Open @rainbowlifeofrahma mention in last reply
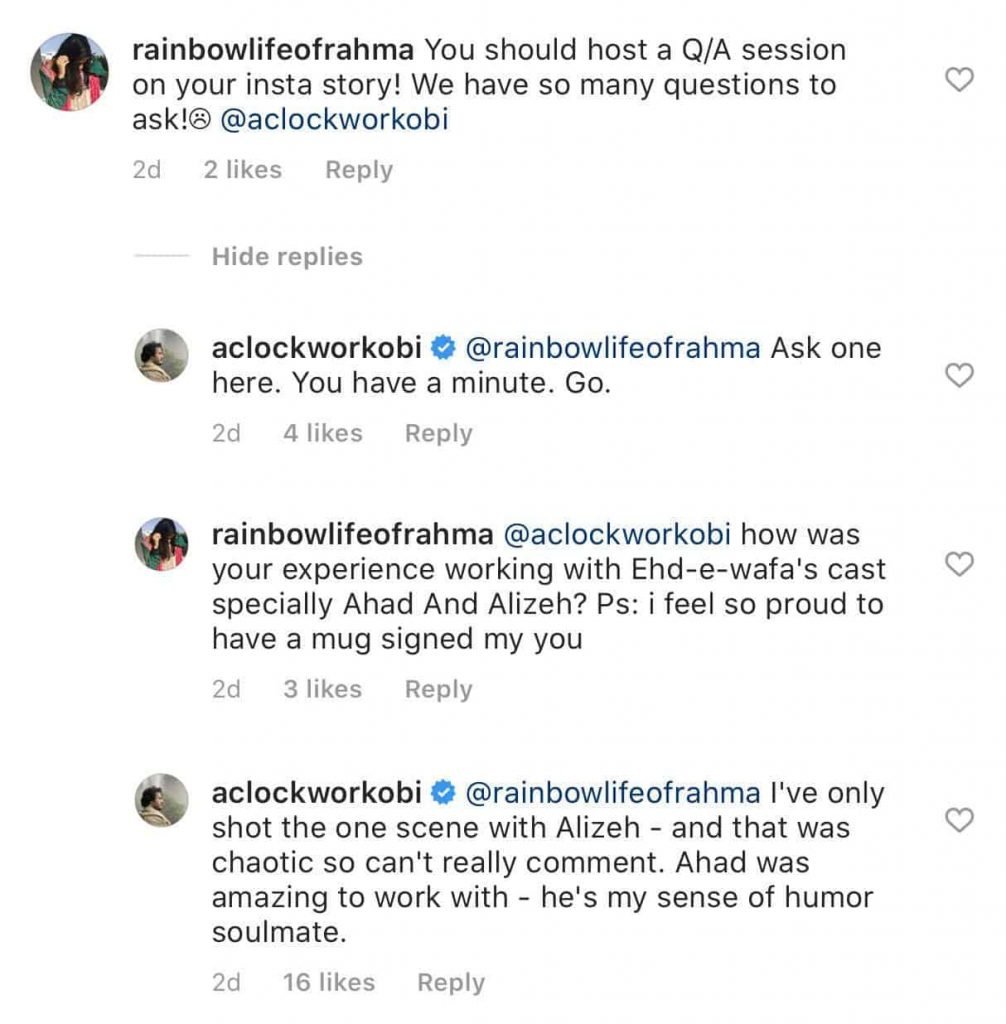This screenshot has height=1024, width=1006. coord(613,793)
